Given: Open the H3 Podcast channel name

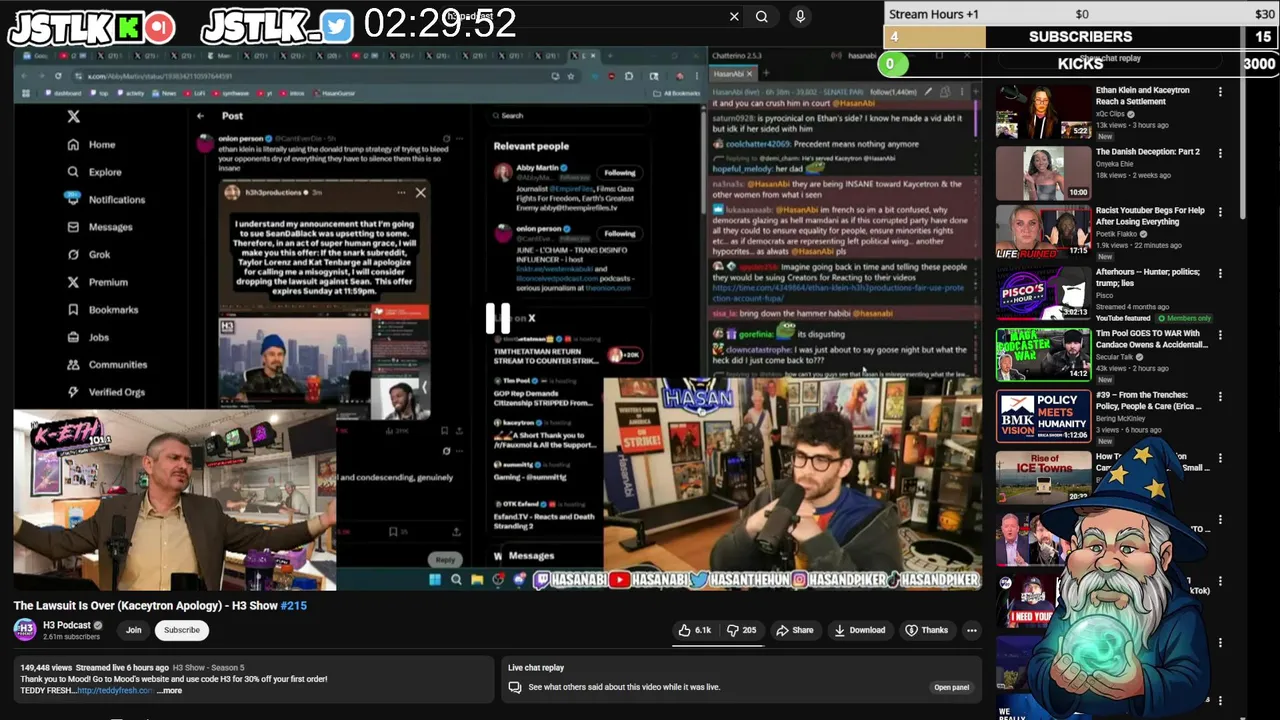Looking at the screenshot, I should pyautogui.click(x=66, y=625).
